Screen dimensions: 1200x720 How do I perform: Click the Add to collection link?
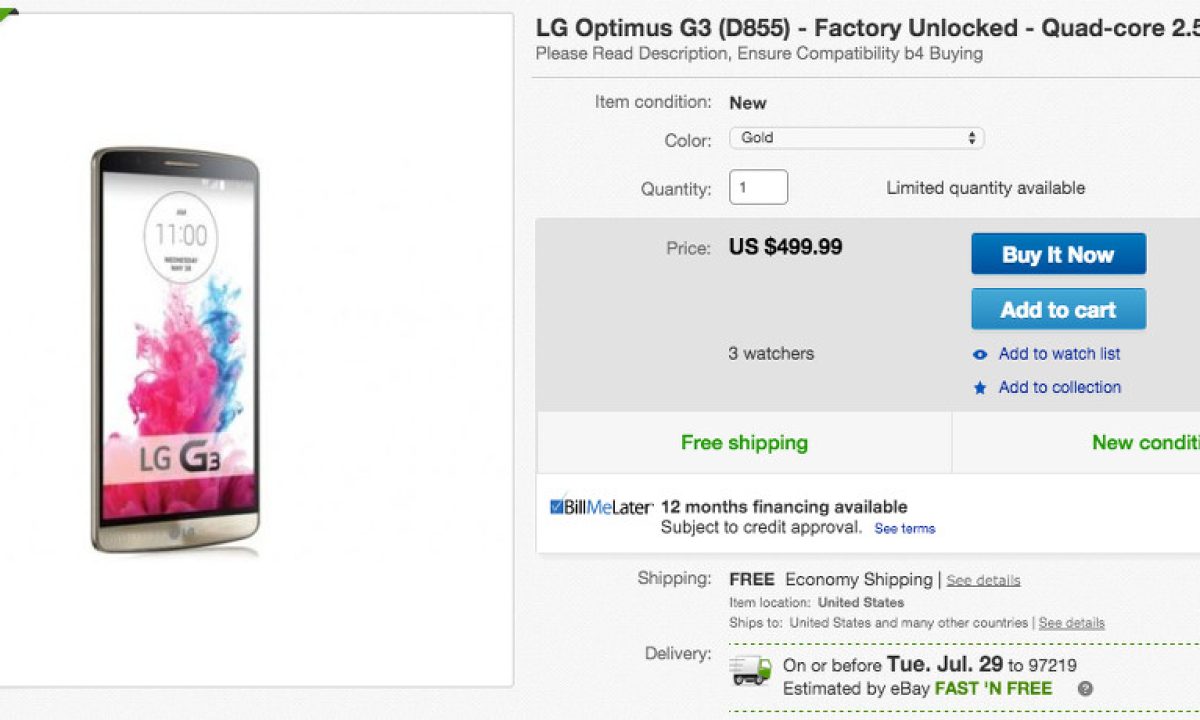1059,388
